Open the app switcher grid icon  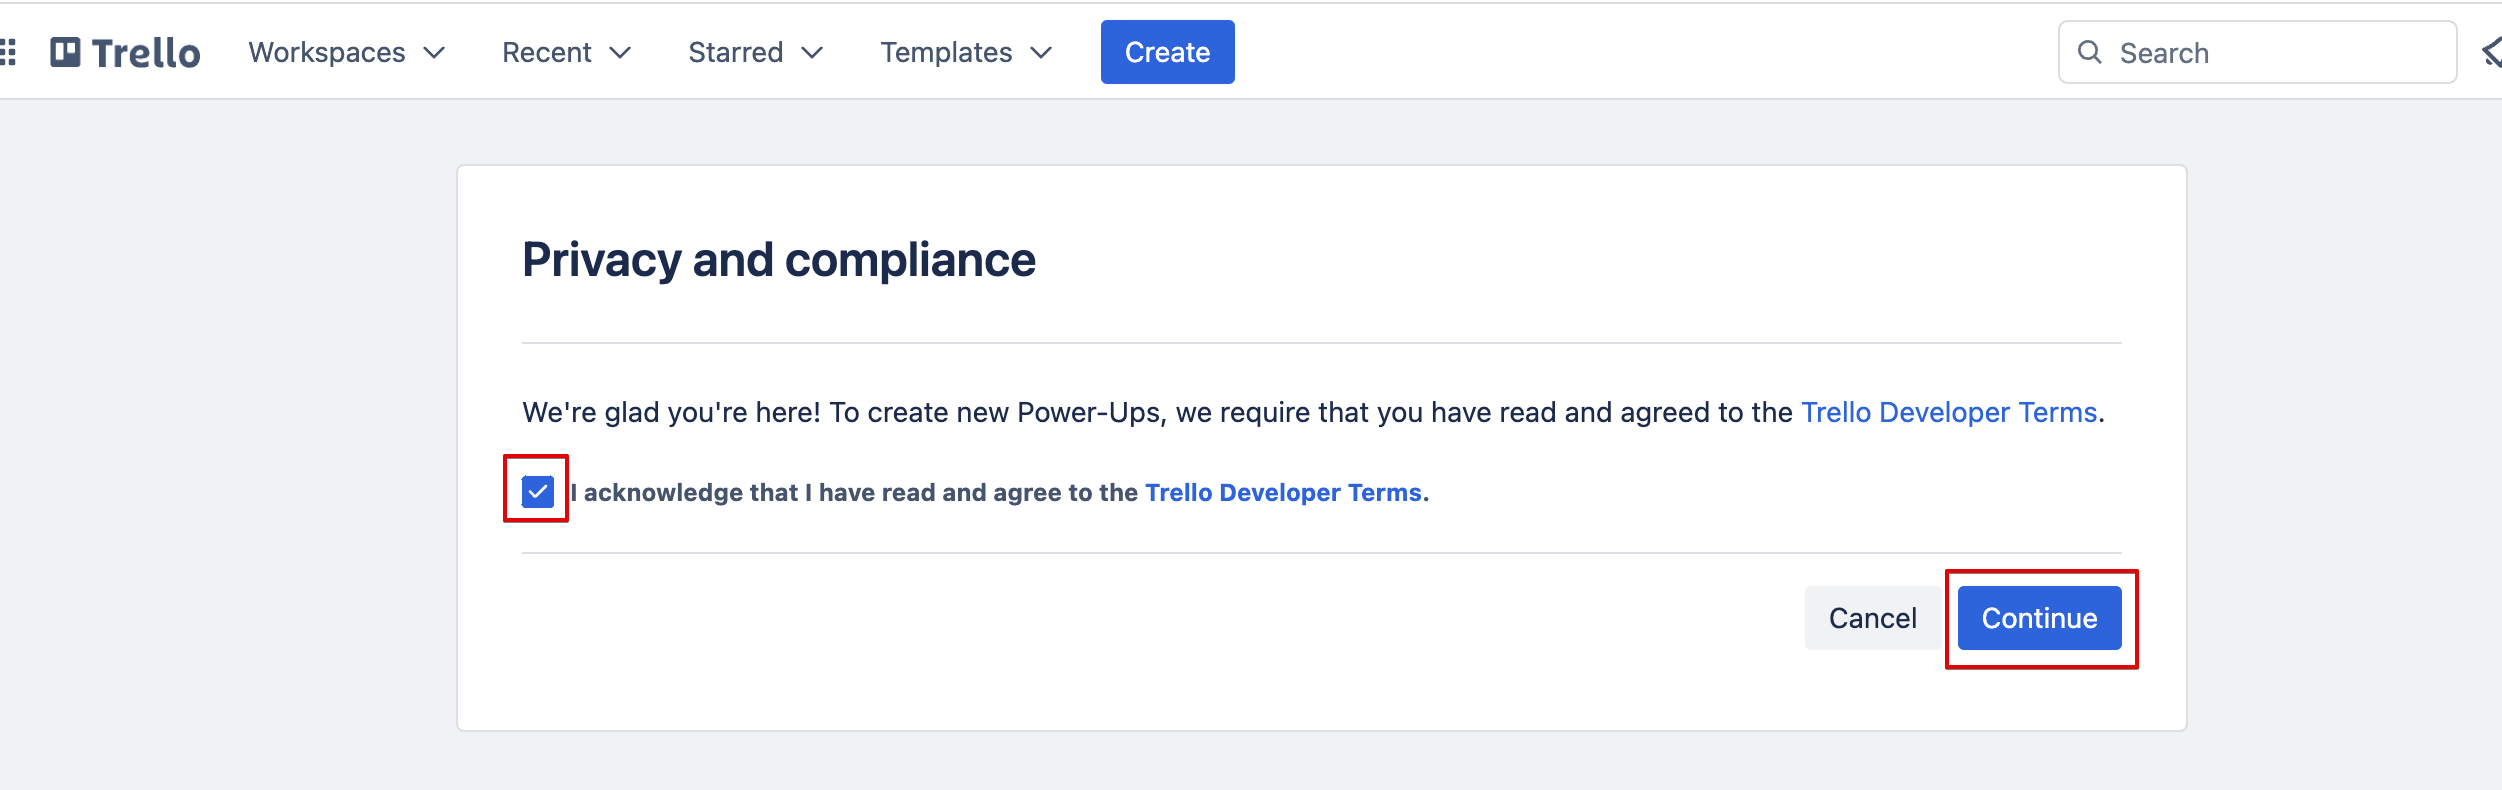(8, 52)
